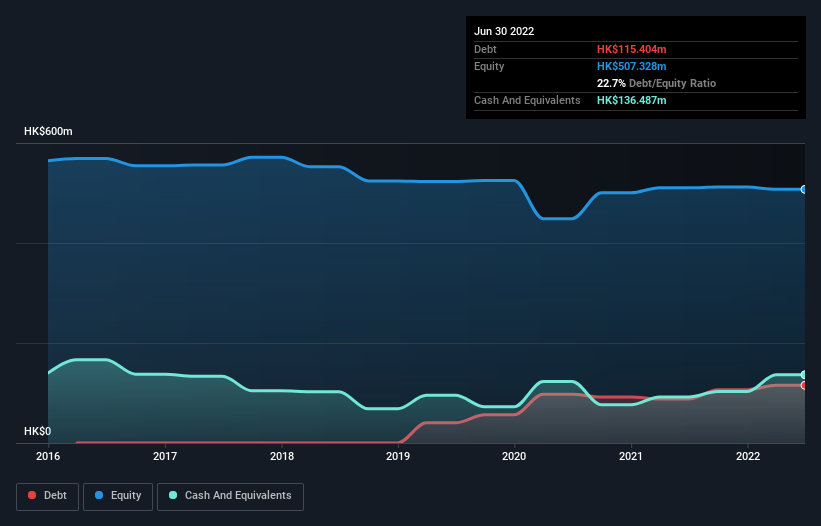The height and width of the screenshot is (526, 821).
Task: Click the 2020 axis label
Action: click(514, 456)
